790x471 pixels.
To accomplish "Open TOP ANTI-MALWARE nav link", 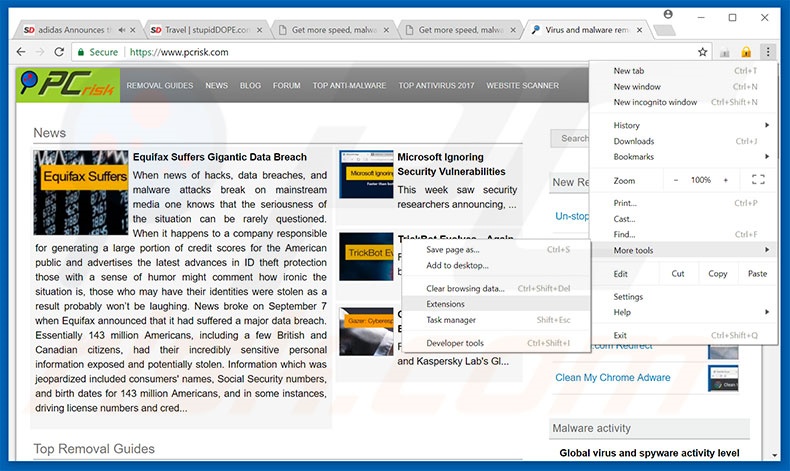I will click(x=349, y=86).
